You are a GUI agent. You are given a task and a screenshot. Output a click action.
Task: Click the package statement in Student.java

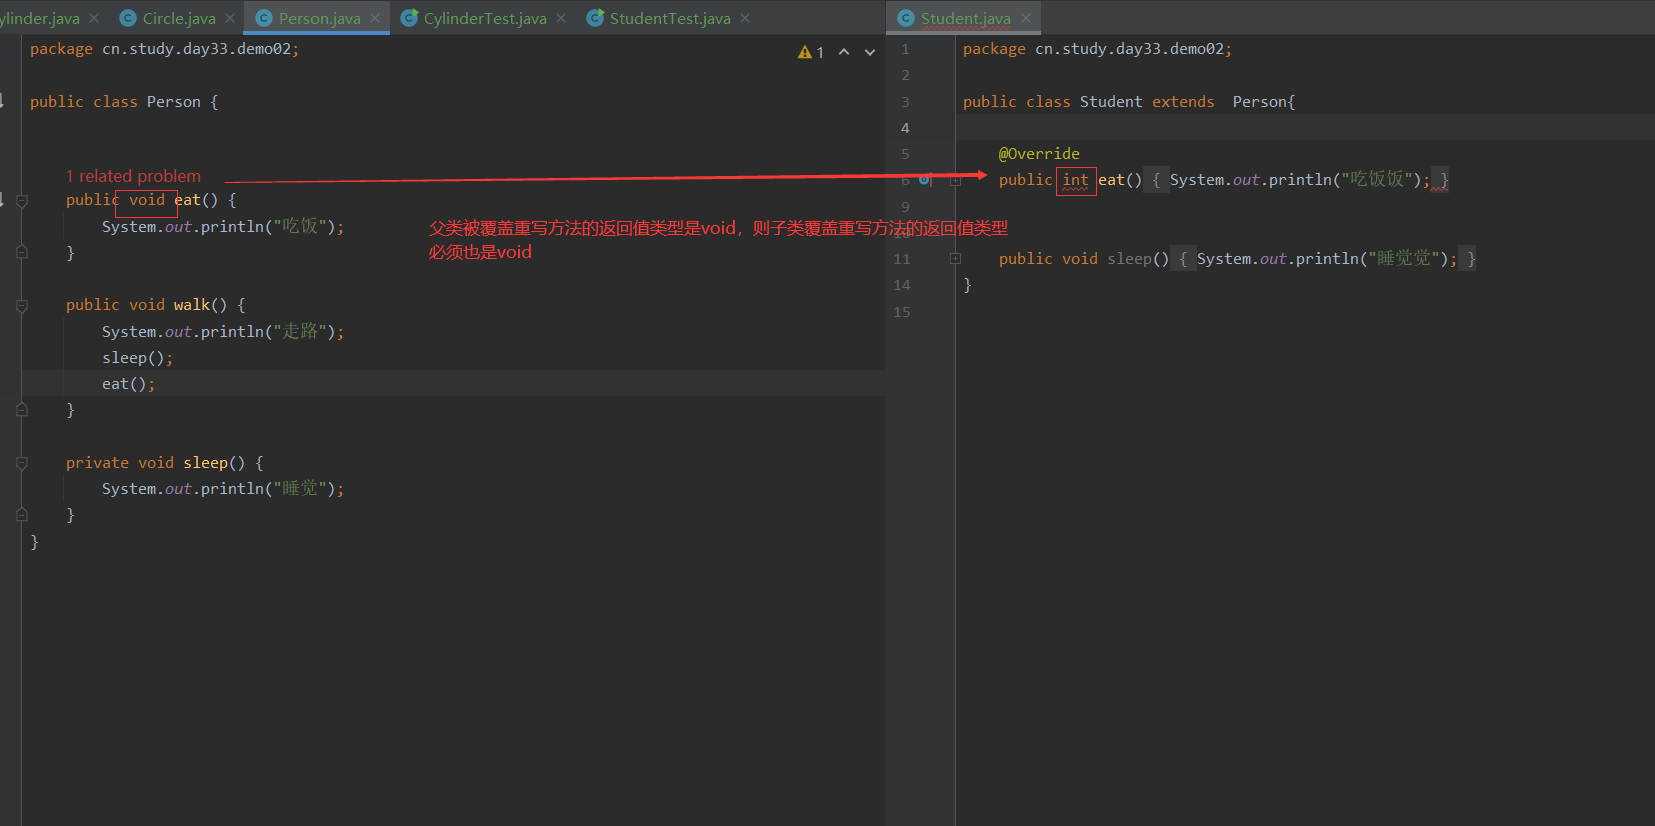1097,49
